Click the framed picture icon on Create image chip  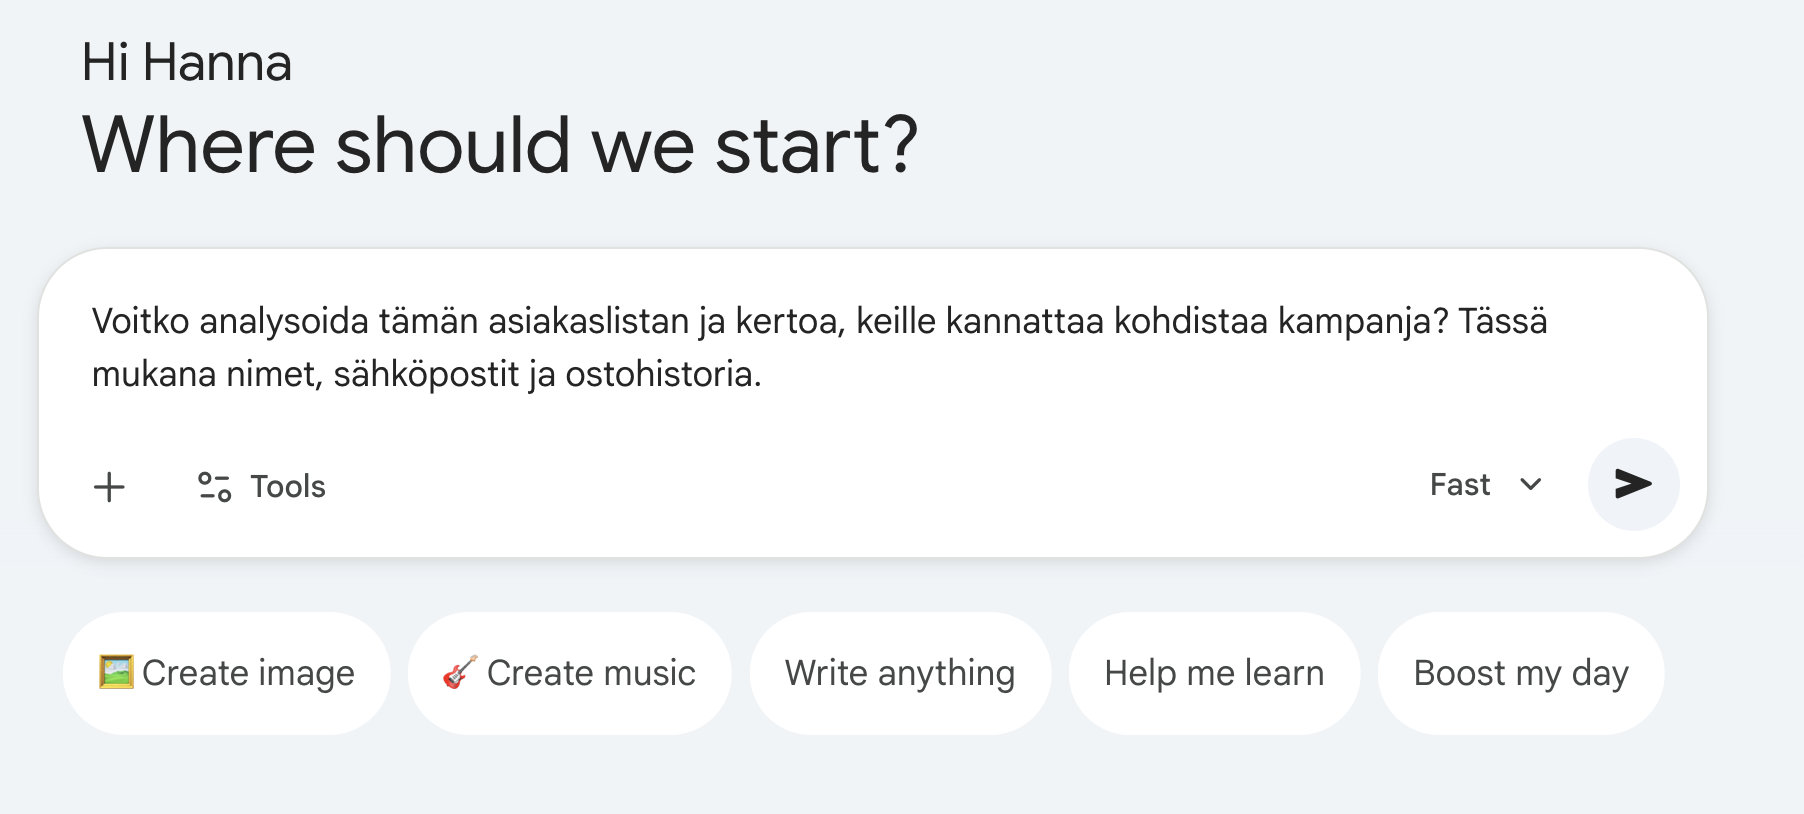coord(115,672)
